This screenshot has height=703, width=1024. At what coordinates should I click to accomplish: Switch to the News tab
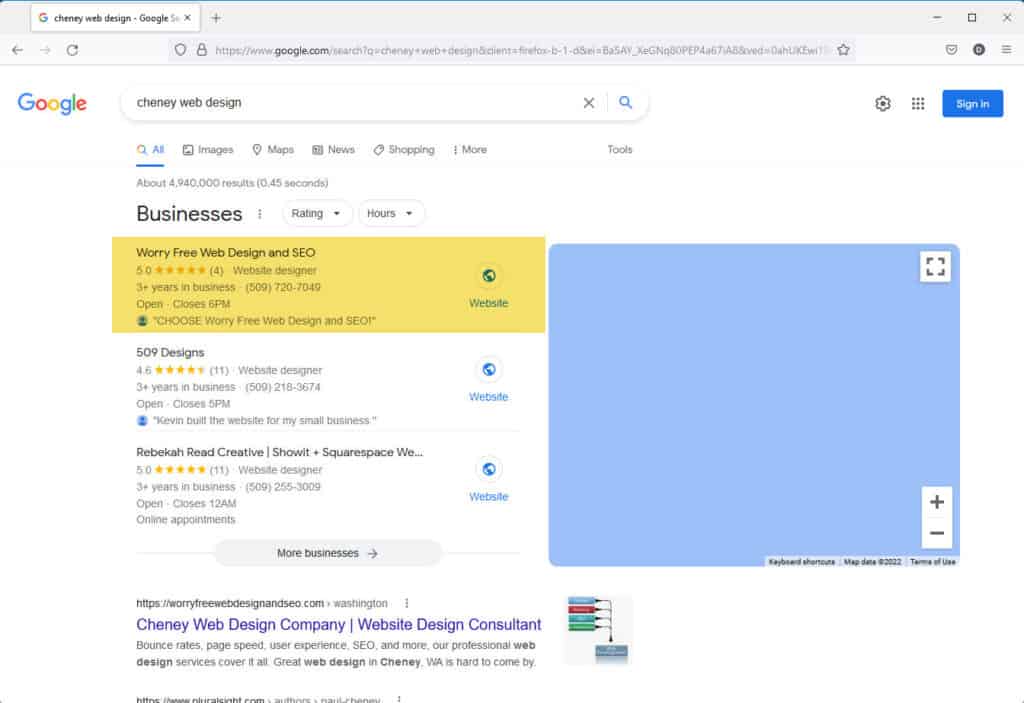(333, 150)
